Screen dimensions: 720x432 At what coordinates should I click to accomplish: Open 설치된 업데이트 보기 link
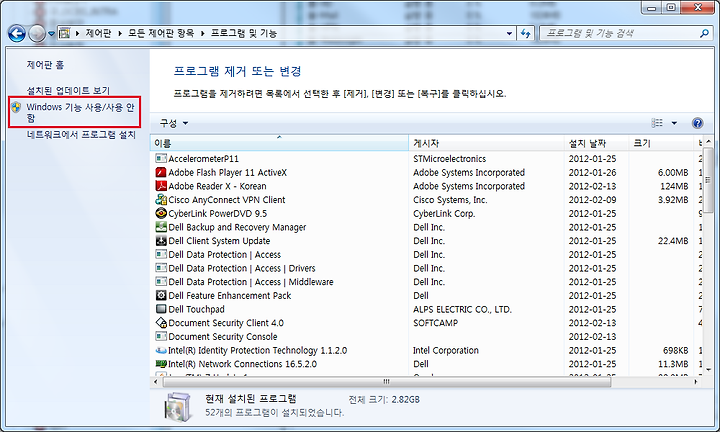[68, 90]
